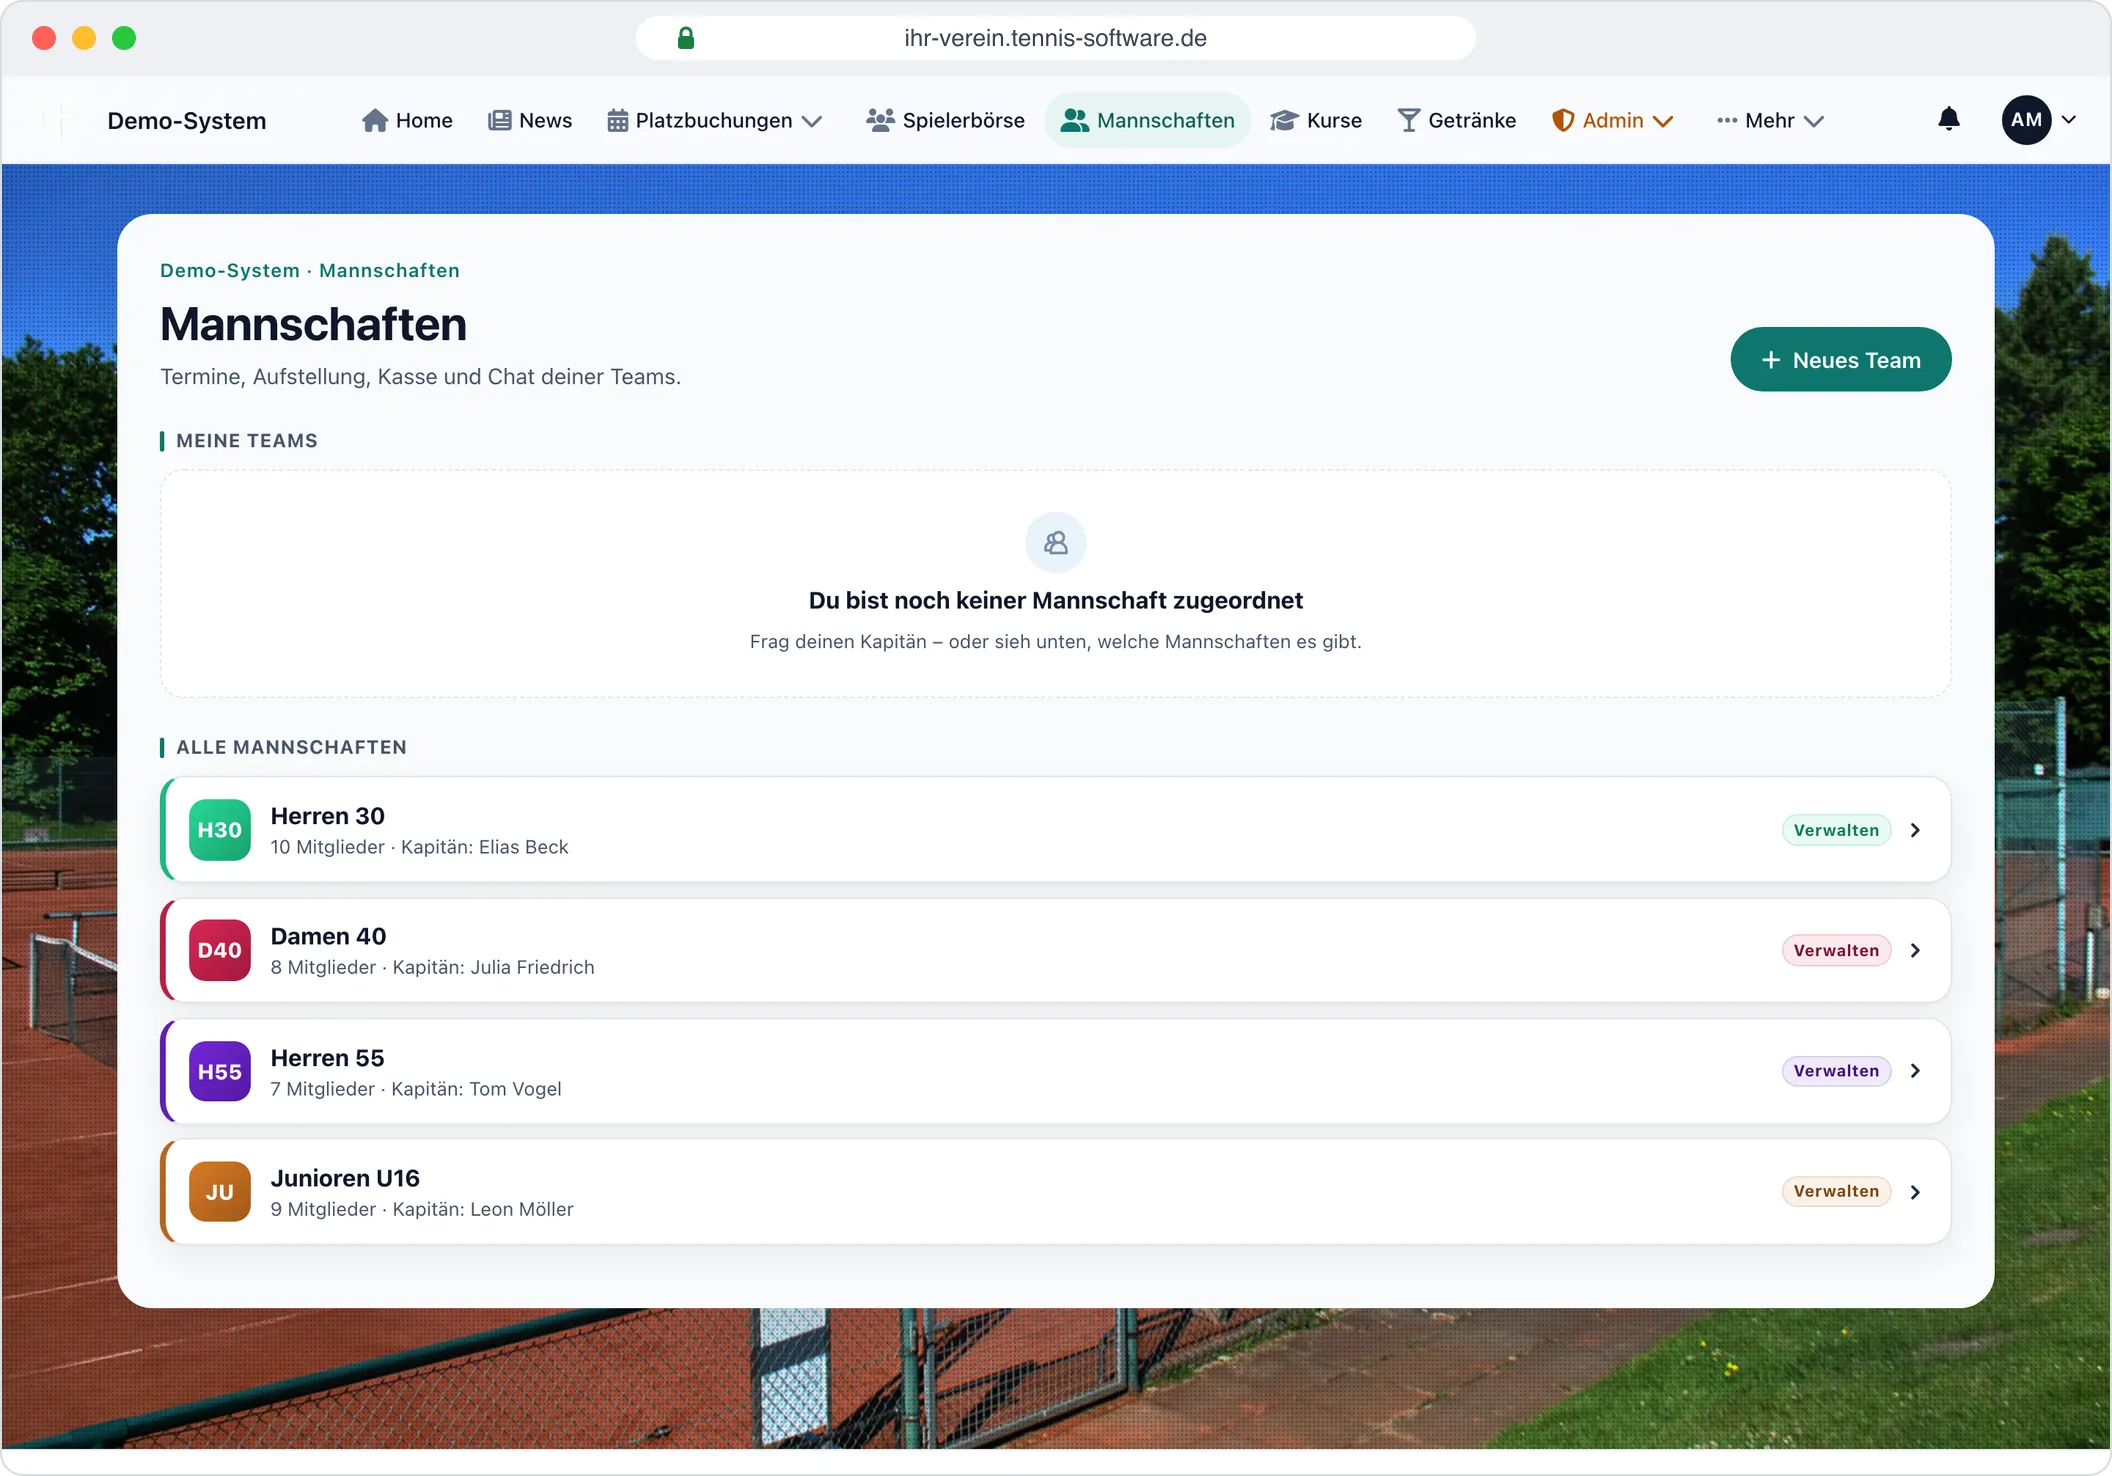Go to the Home menu item

(x=407, y=121)
